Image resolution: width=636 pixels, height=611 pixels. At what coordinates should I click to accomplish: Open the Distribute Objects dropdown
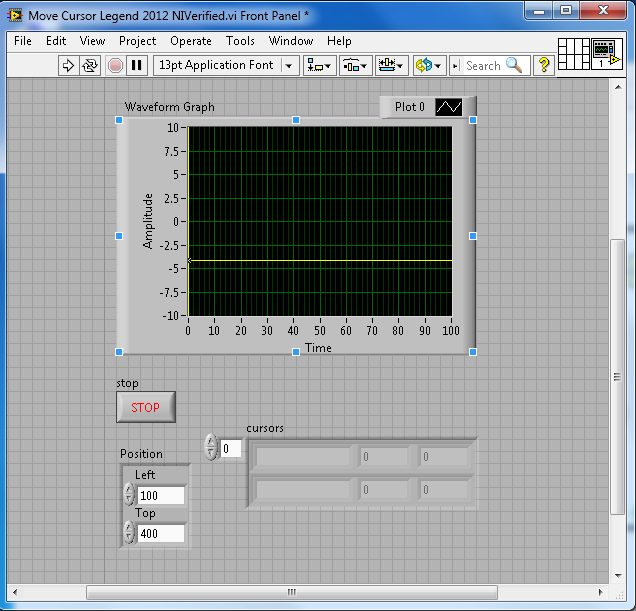(355, 65)
